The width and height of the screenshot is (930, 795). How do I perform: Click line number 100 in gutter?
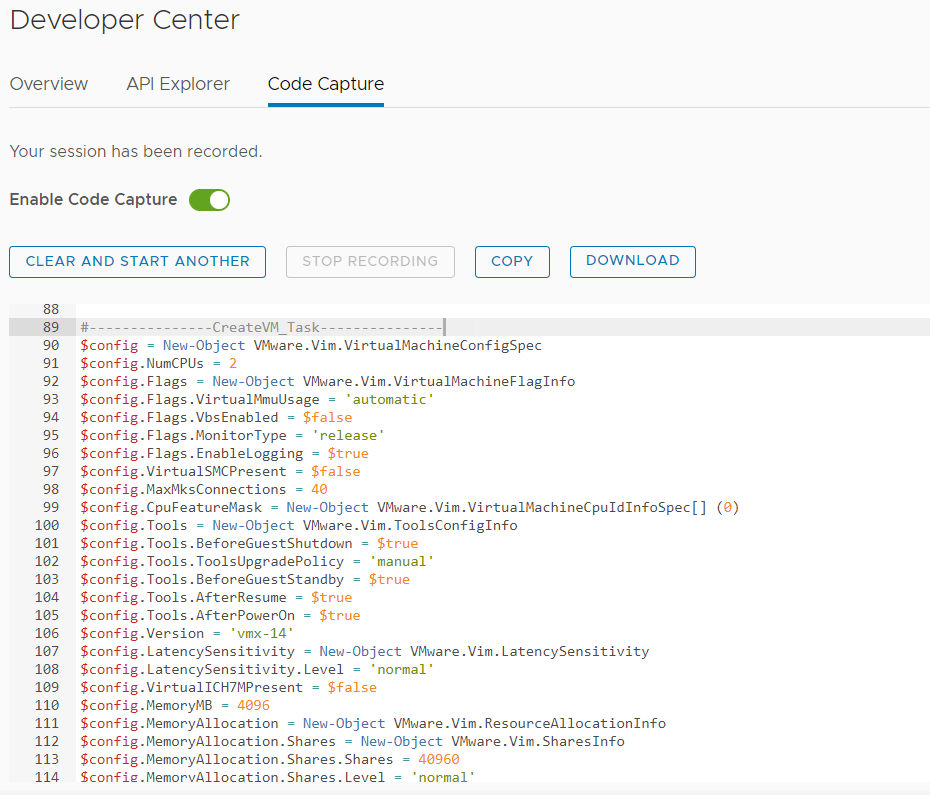click(x=47, y=526)
